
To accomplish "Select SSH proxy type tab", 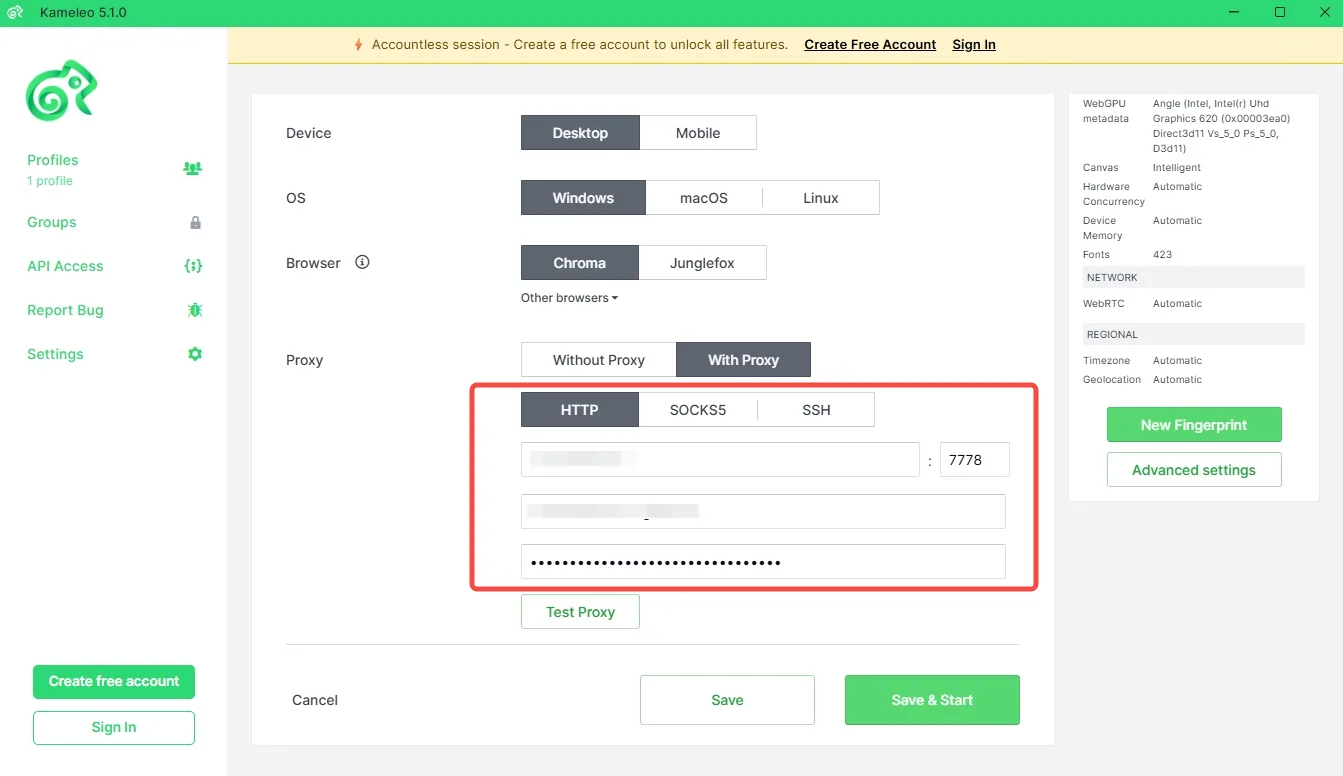I will tap(816, 410).
